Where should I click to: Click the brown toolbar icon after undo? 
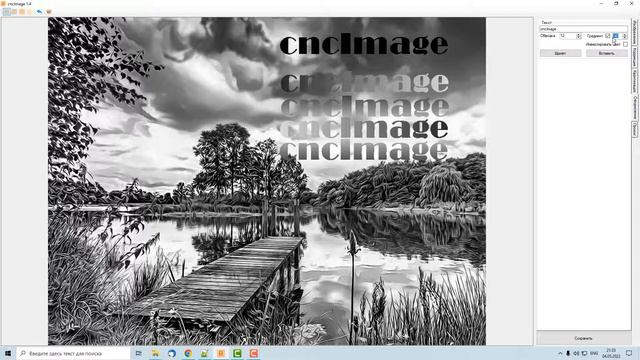point(49,12)
